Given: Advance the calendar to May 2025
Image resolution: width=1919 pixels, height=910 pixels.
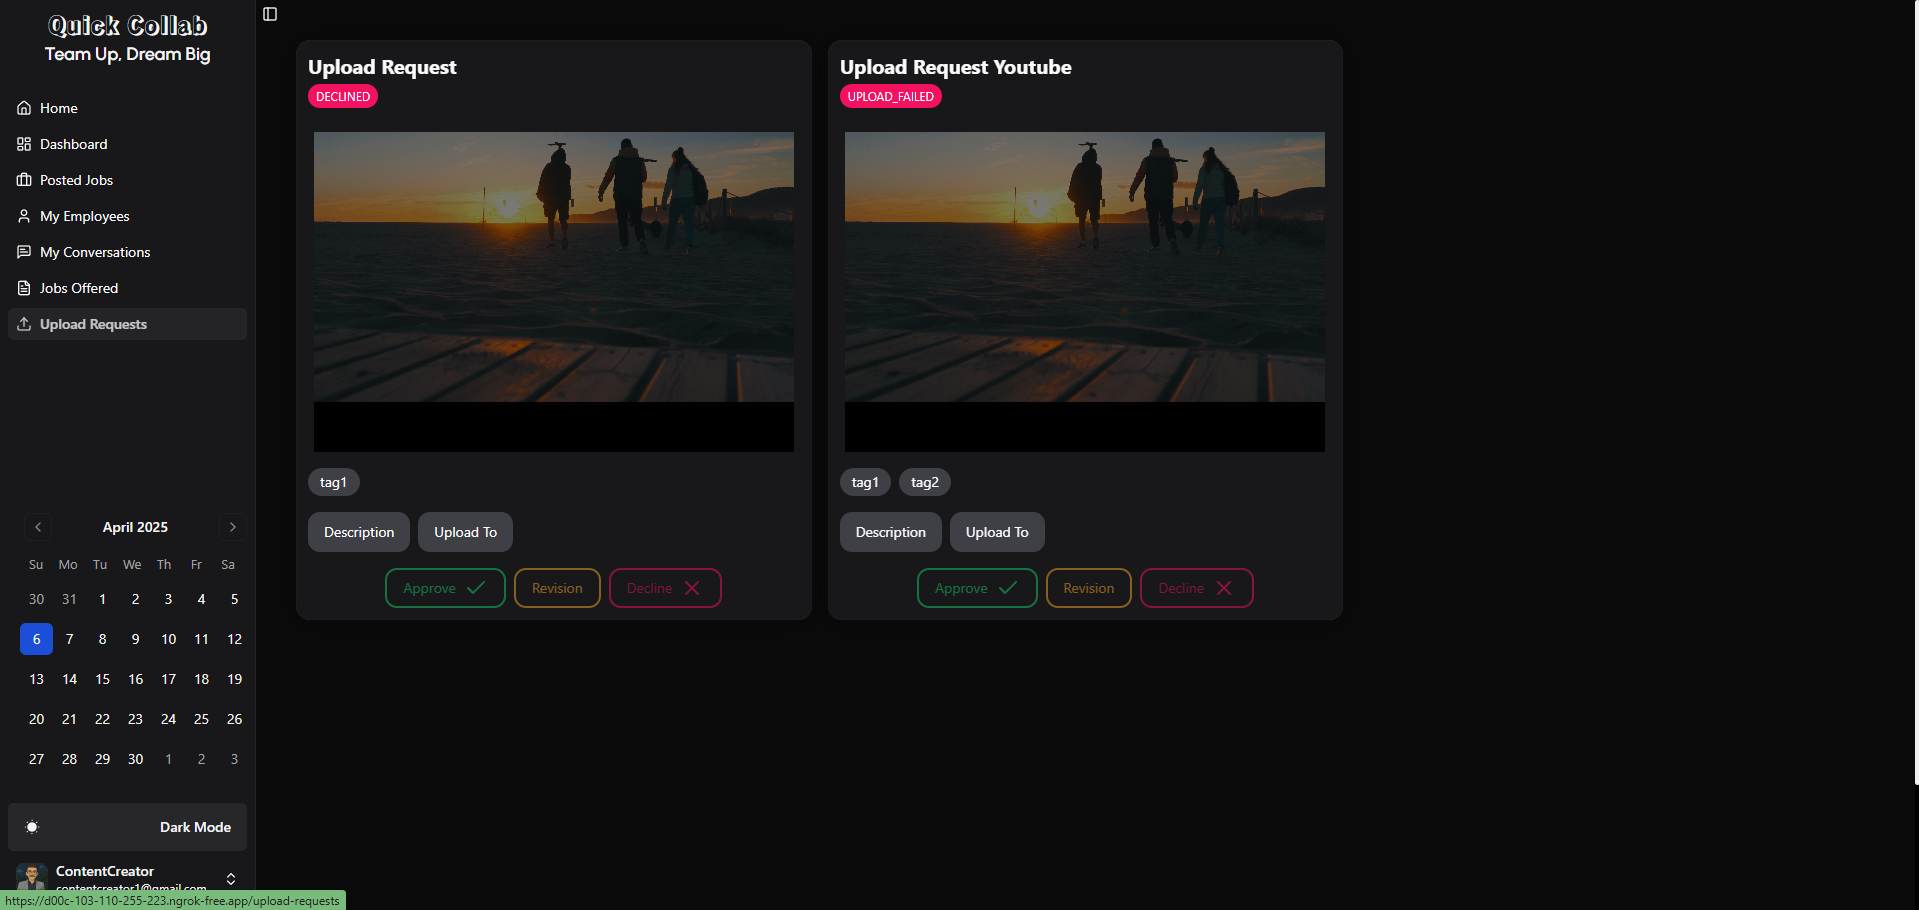Looking at the screenshot, I should (x=232, y=527).
